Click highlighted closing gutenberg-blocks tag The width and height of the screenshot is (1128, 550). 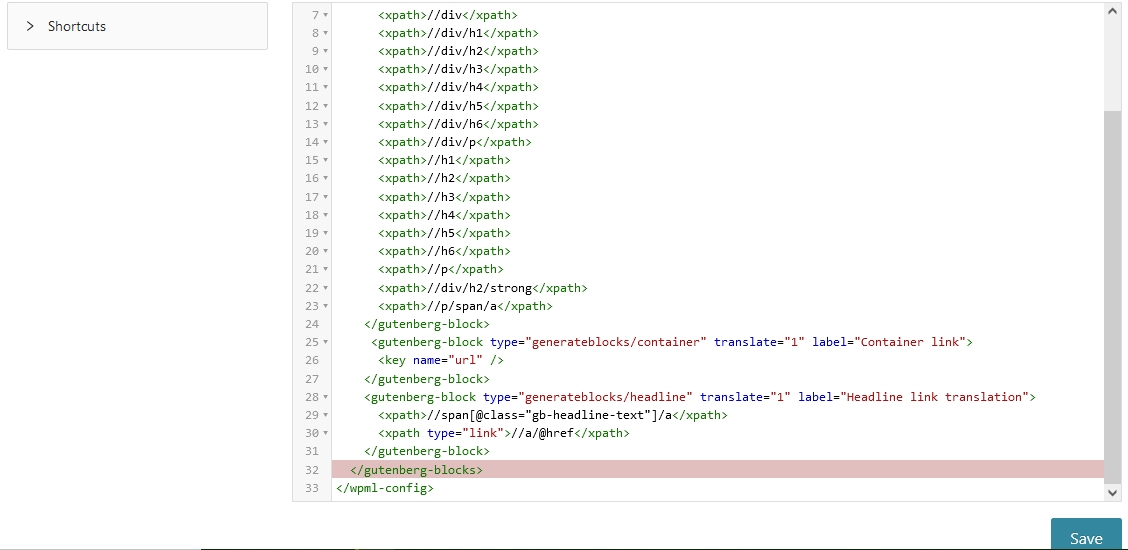416,469
